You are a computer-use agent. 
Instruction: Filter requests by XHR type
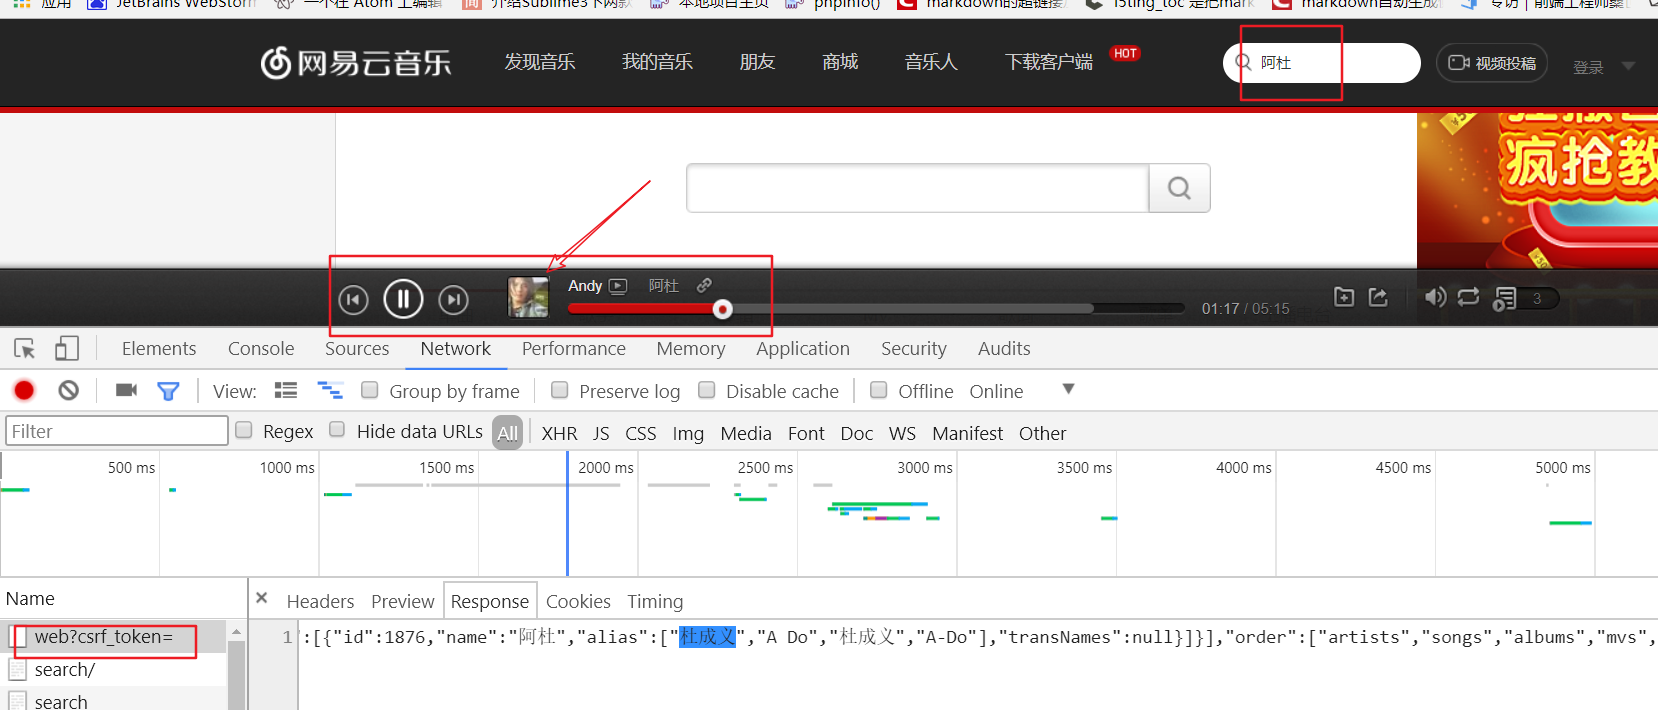click(559, 433)
